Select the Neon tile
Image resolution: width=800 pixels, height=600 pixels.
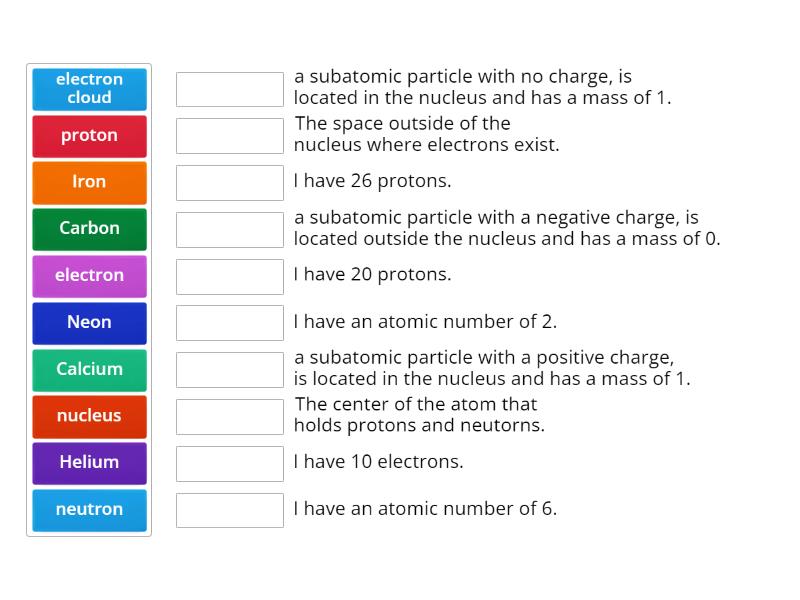pos(89,322)
